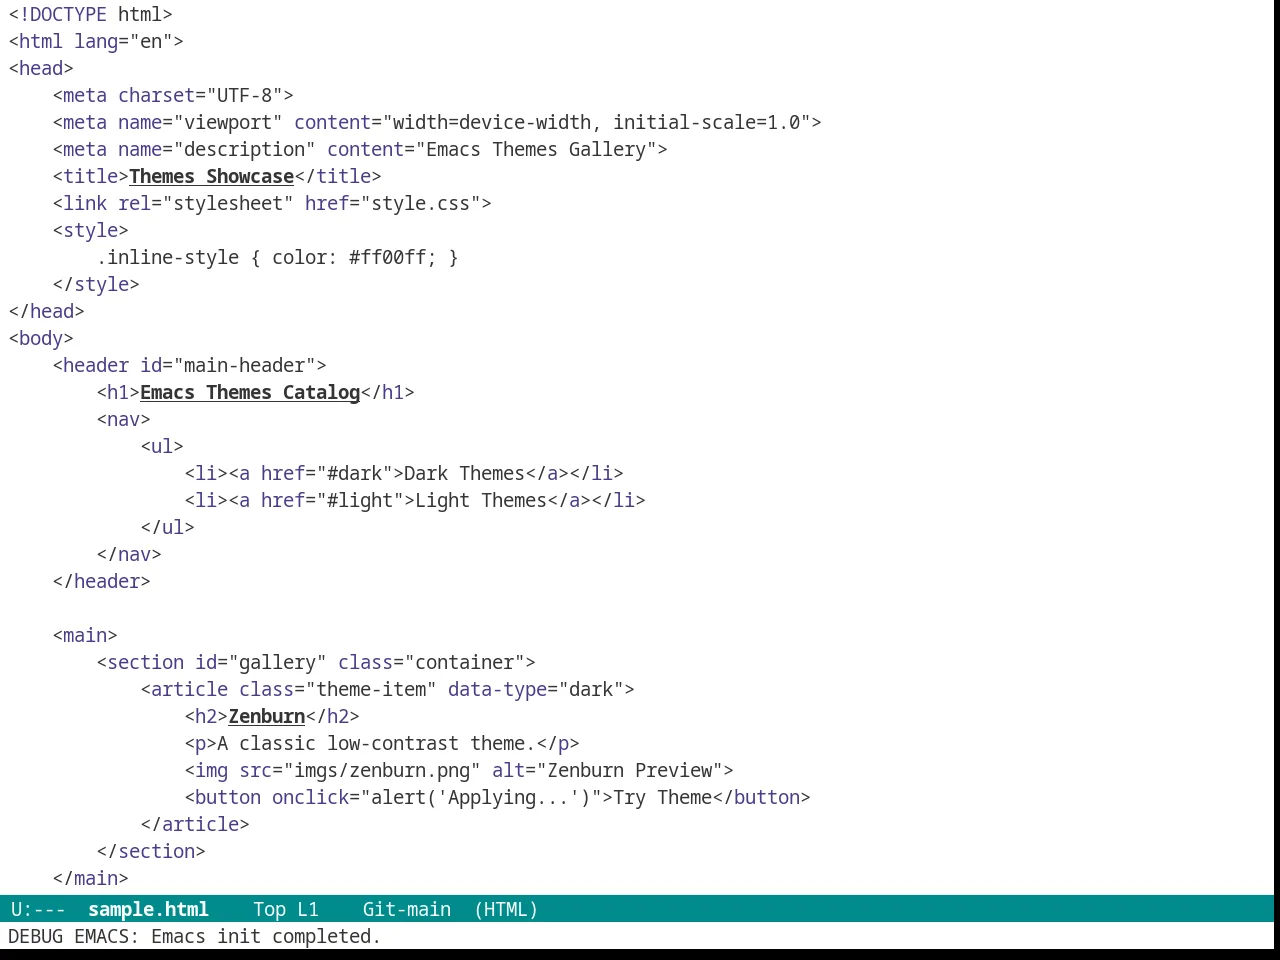
Task: Click the closing </main> tag
Action: tap(90, 878)
